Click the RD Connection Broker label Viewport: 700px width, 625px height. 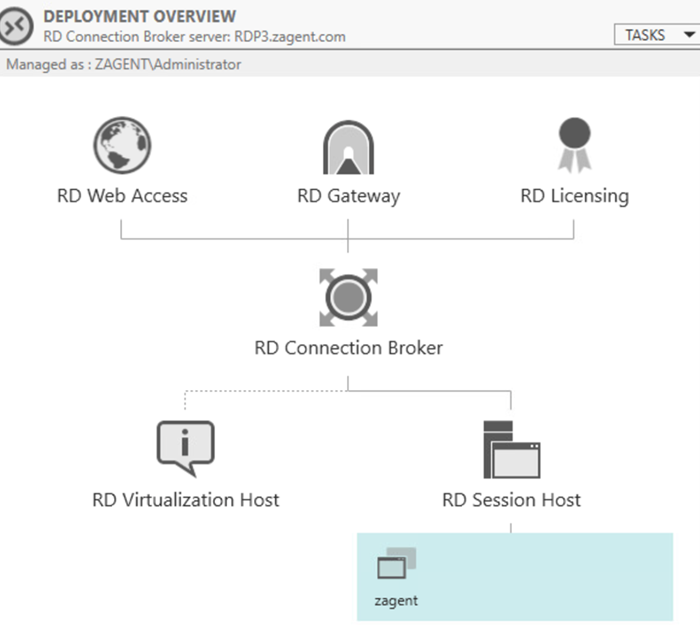(x=348, y=348)
